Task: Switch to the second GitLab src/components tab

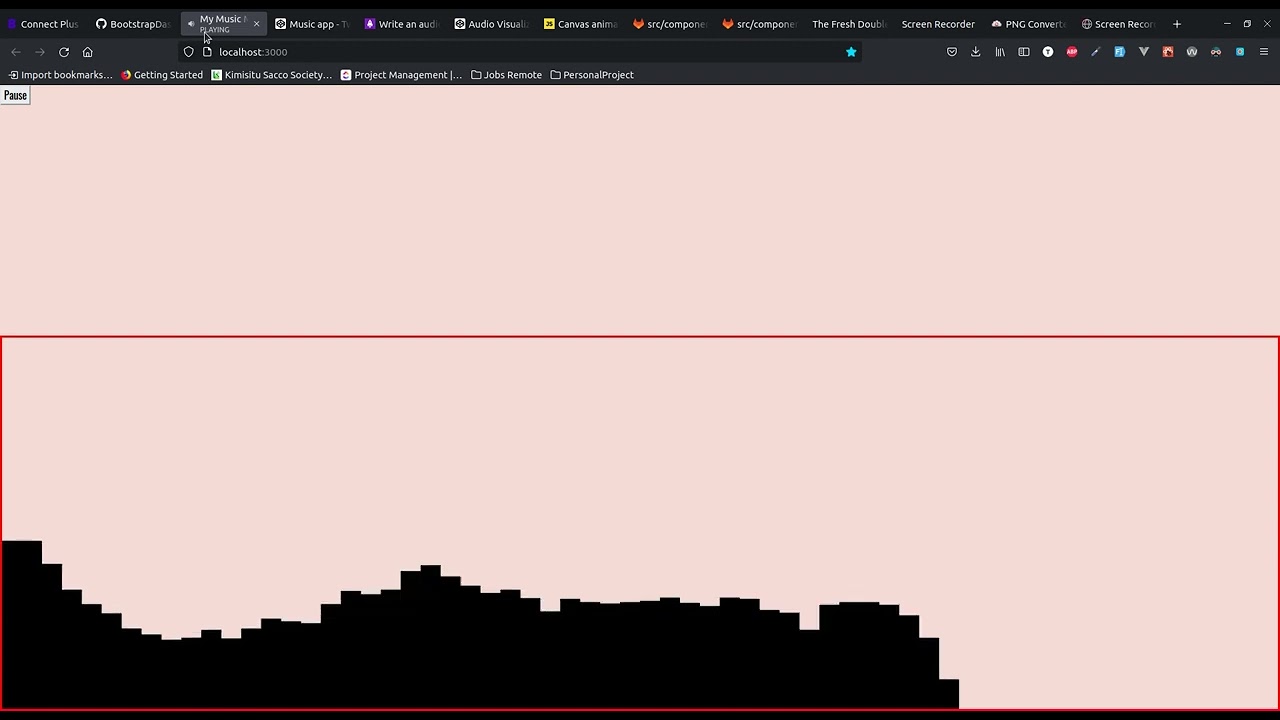Action: [760, 24]
